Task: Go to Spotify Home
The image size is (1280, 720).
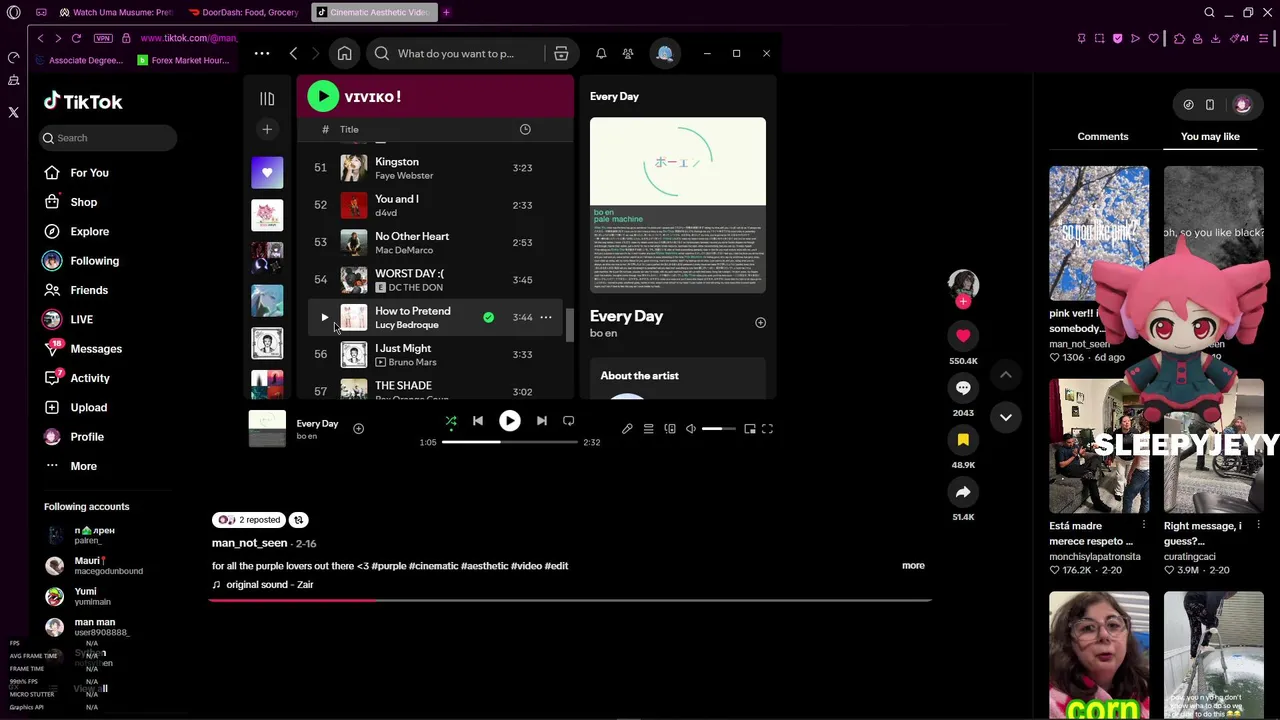Action: click(344, 53)
